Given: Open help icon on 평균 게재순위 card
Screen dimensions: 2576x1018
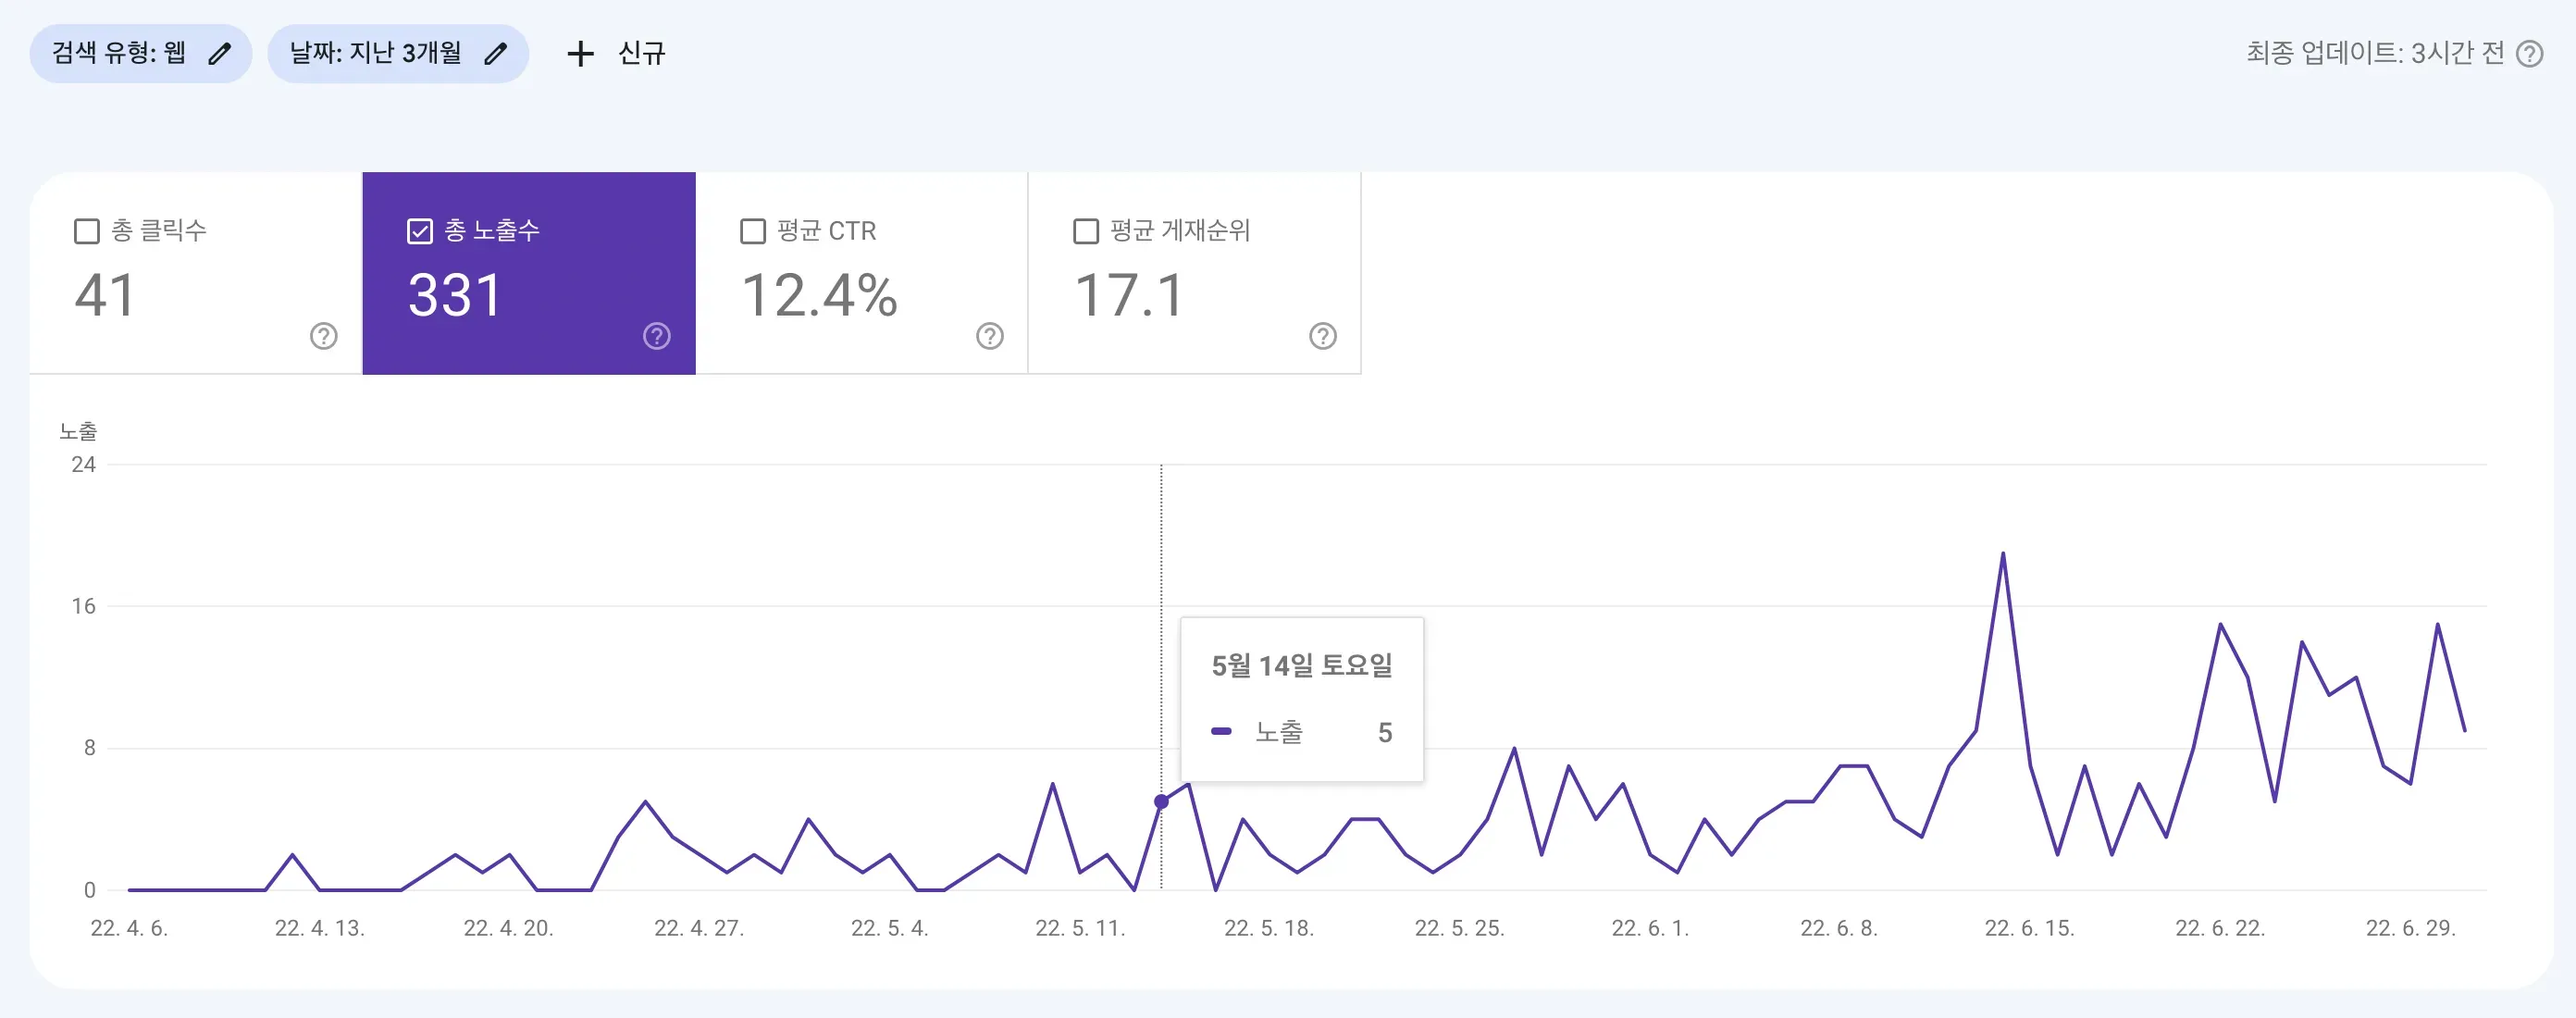Looking at the screenshot, I should (1322, 336).
